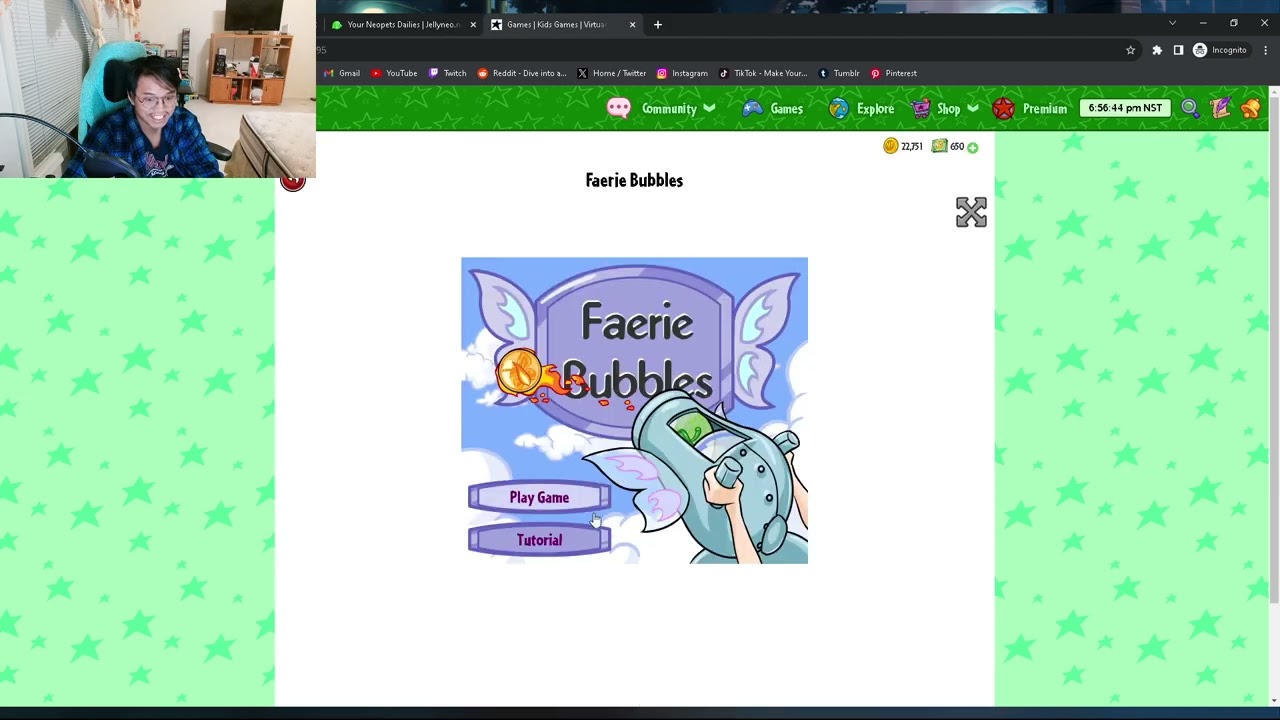Click the Games controller icon
Screen dimensions: 1280x720
click(x=752, y=109)
